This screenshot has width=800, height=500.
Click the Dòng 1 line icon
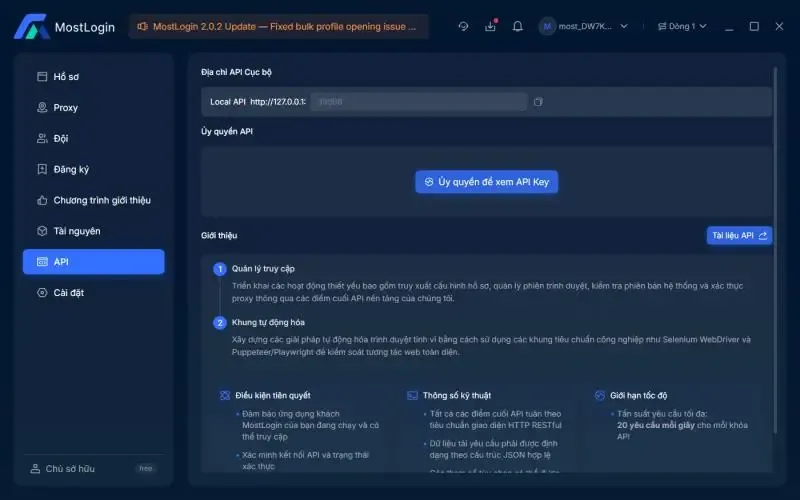662,26
